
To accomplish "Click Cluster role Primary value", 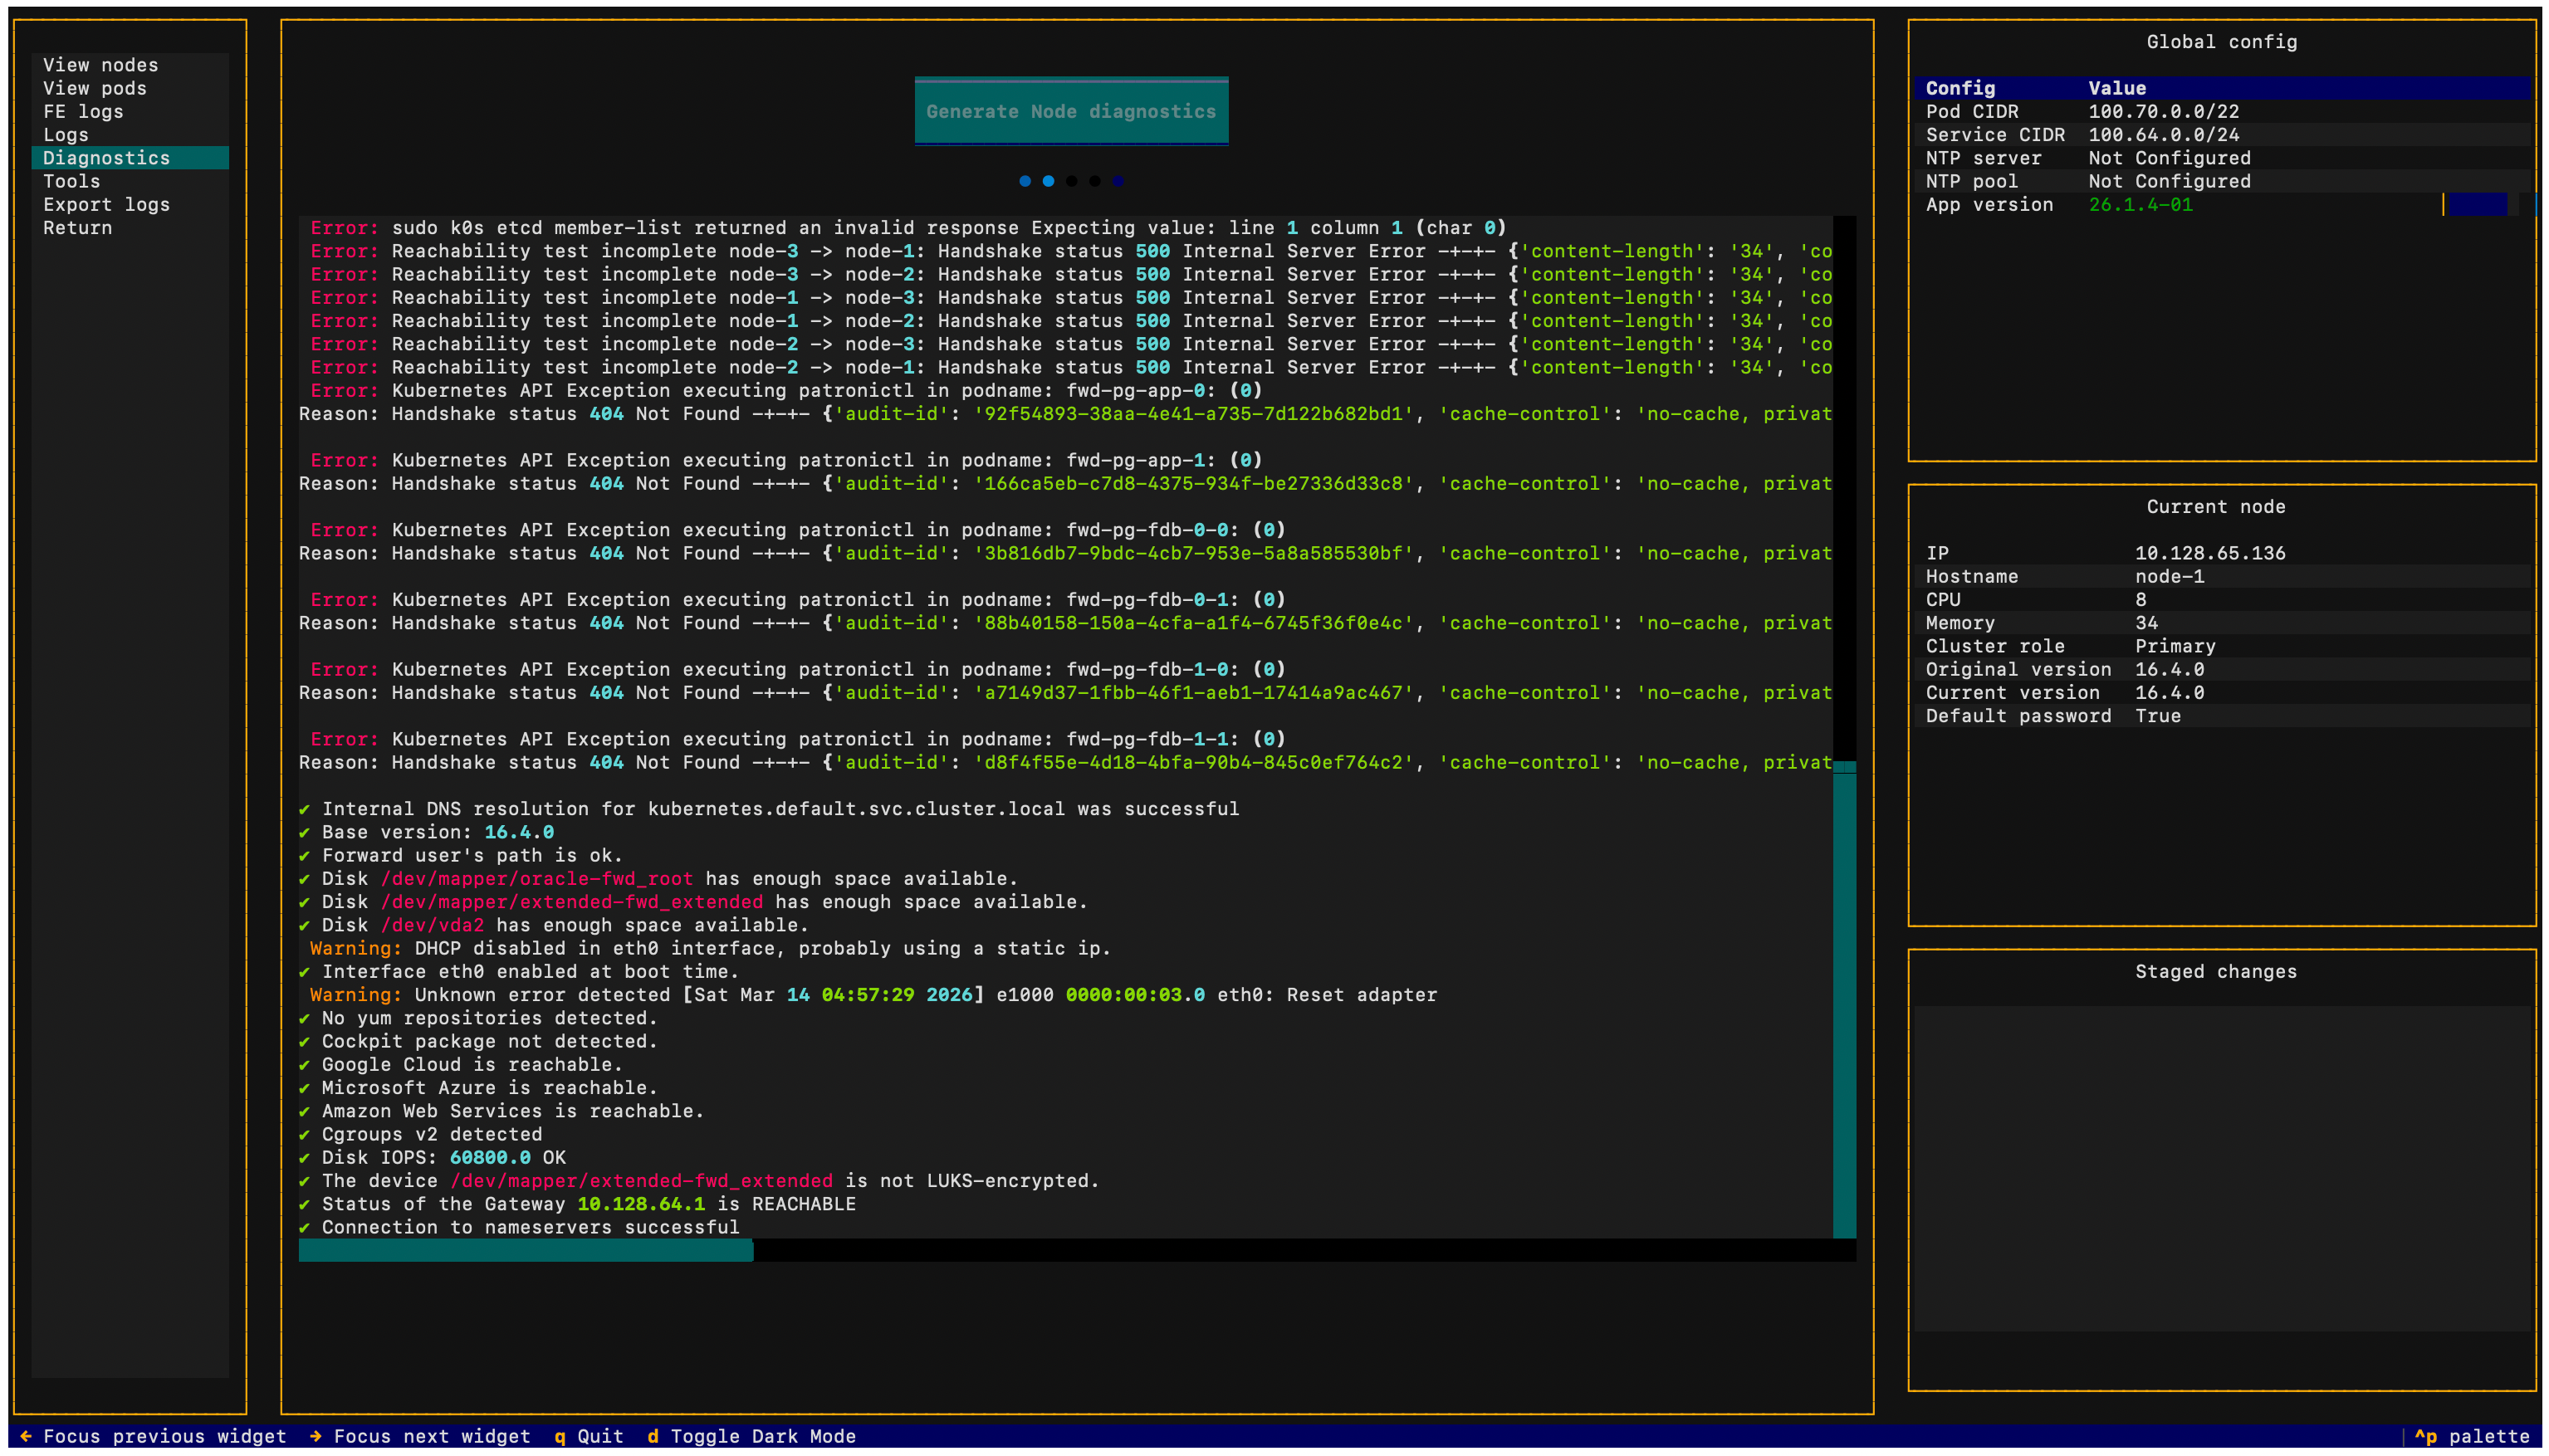I will tap(2175, 646).
